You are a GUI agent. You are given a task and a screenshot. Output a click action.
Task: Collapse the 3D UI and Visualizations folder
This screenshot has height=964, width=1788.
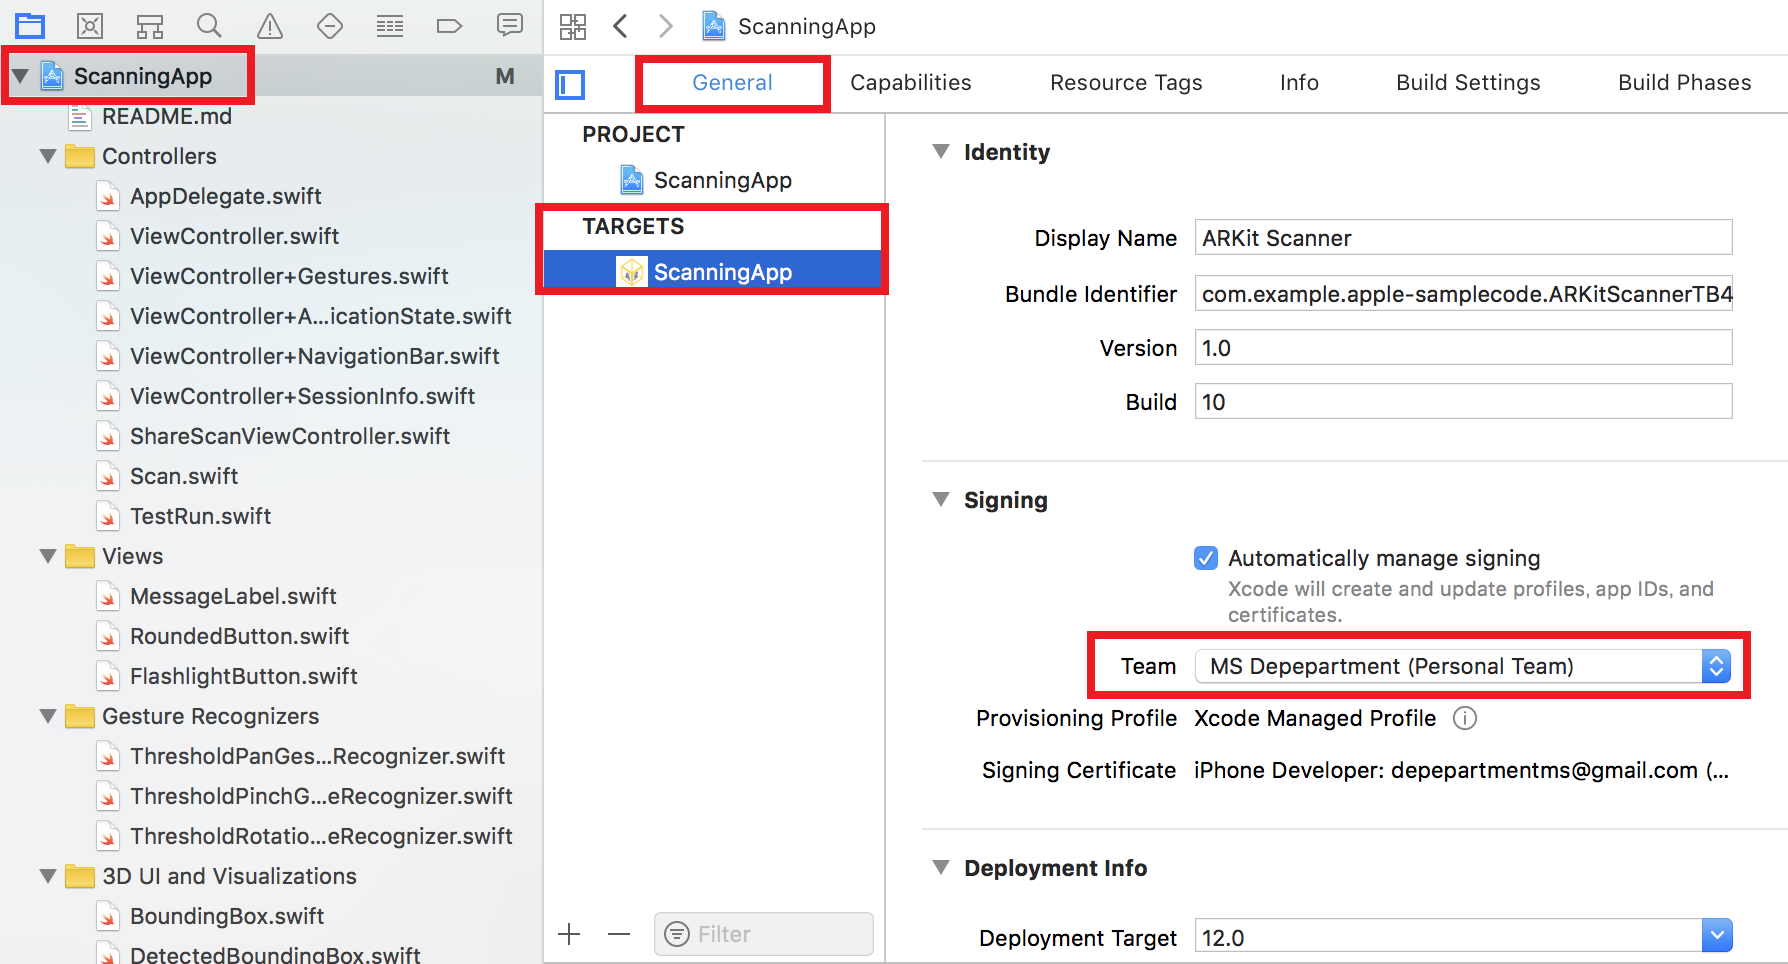[48, 876]
